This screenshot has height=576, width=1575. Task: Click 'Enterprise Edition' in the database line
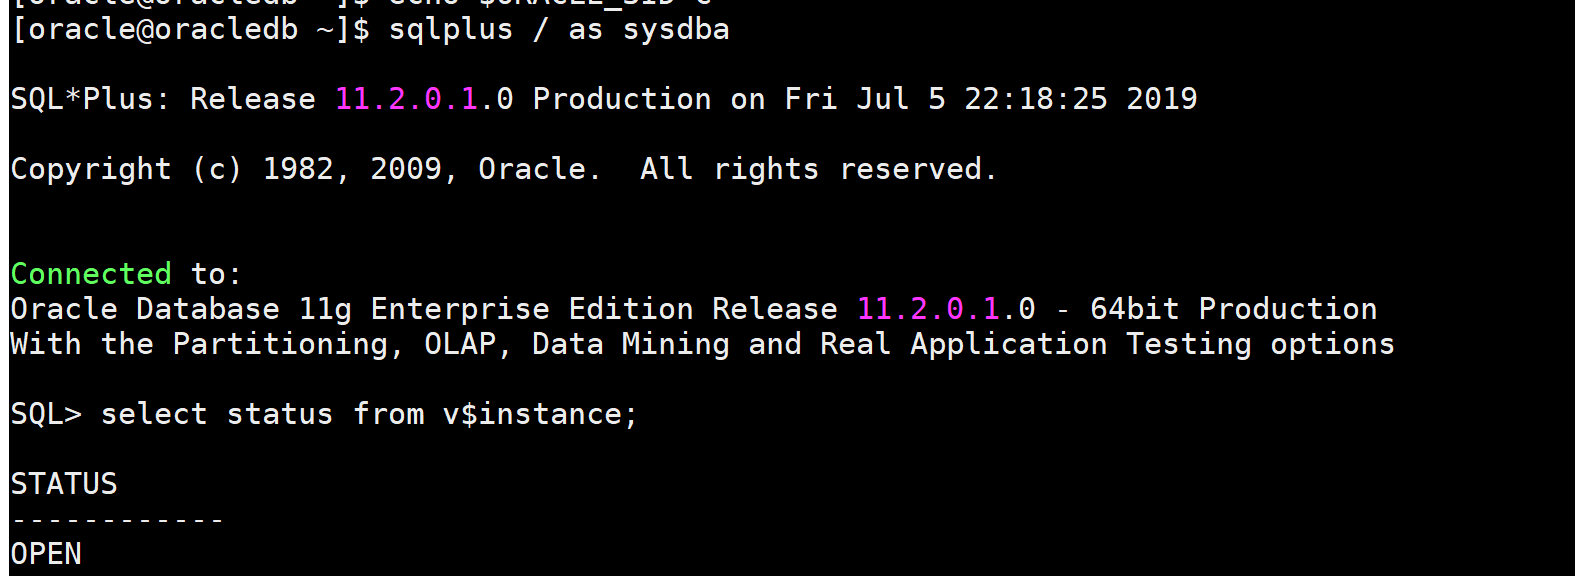point(532,309)
